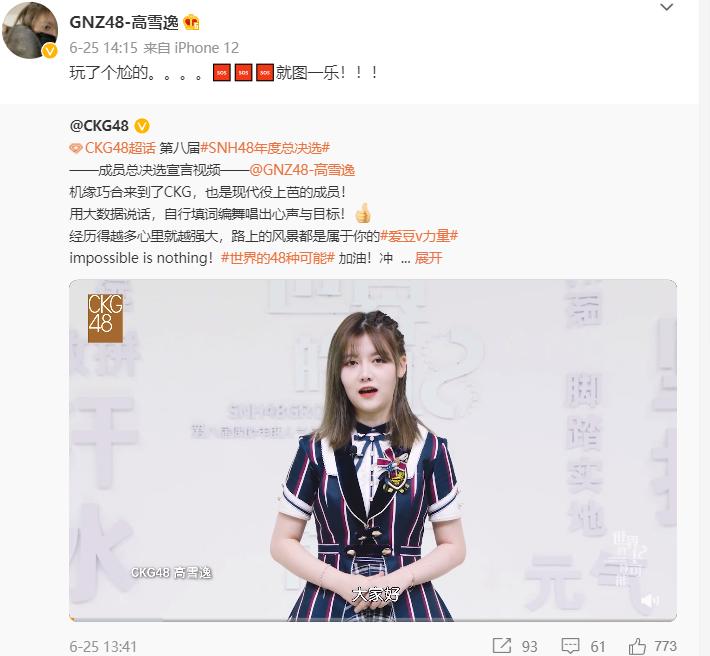Visit the @GNZ48-高雪逸 mention link
This screenshot has height=656, width=710.
[302, 170]
